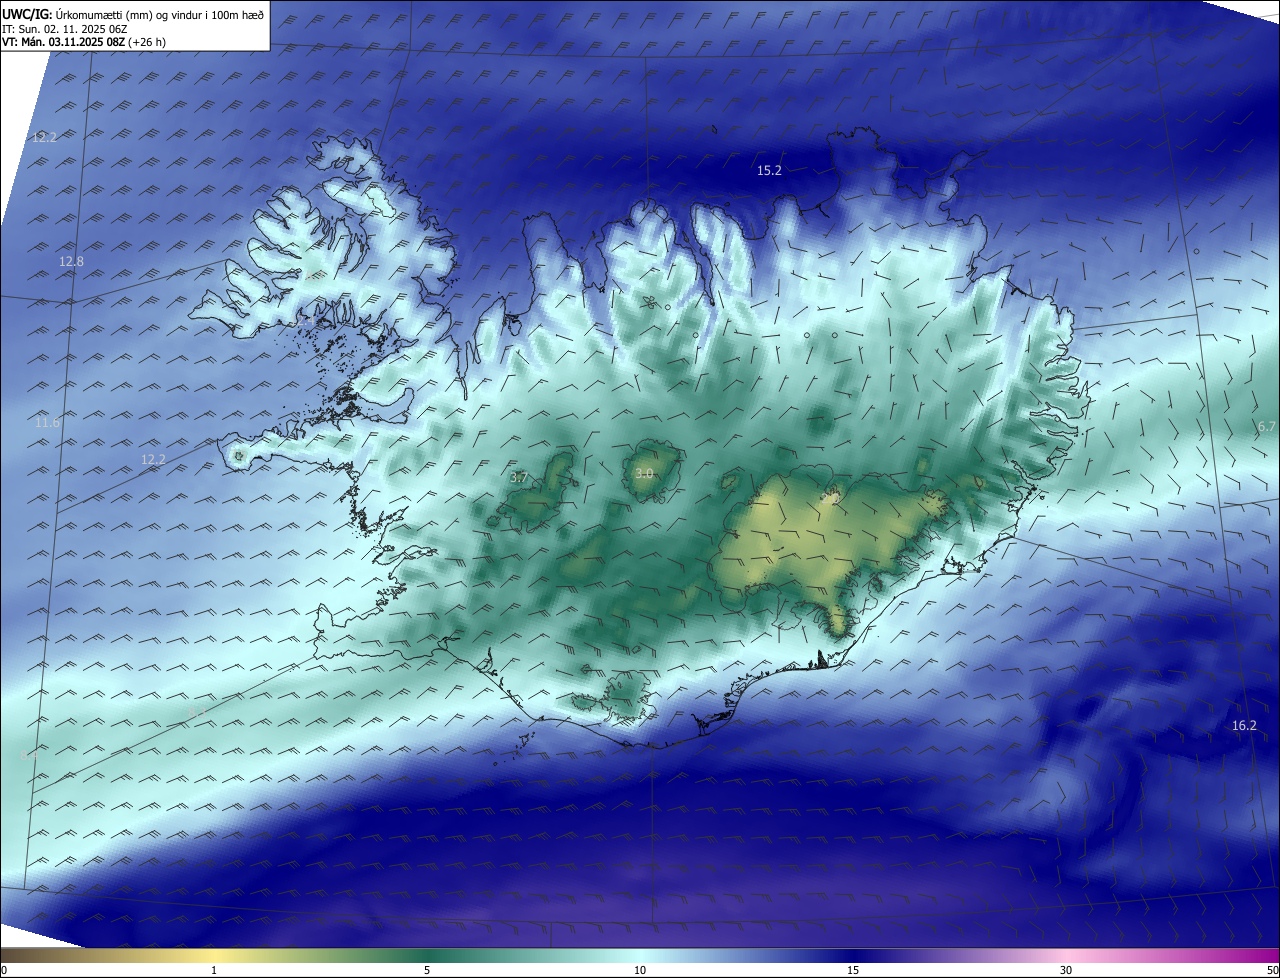Screen dimensions: 1280x978
Task: Click the 3.7 value over the glacier
Action: pyautogui.click(x=519, y=479)
